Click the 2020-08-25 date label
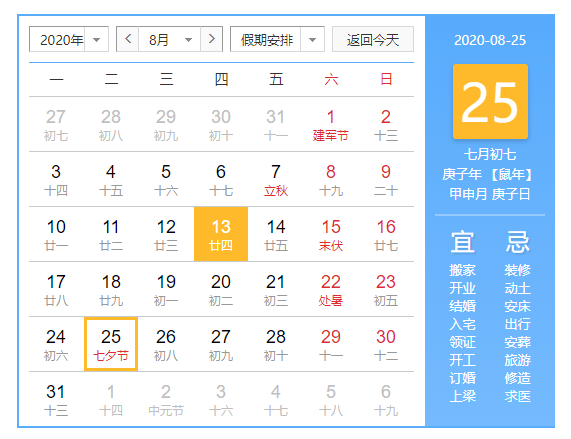Image resolution: width=571 pixels, height=439 pixels. [490, 40]
